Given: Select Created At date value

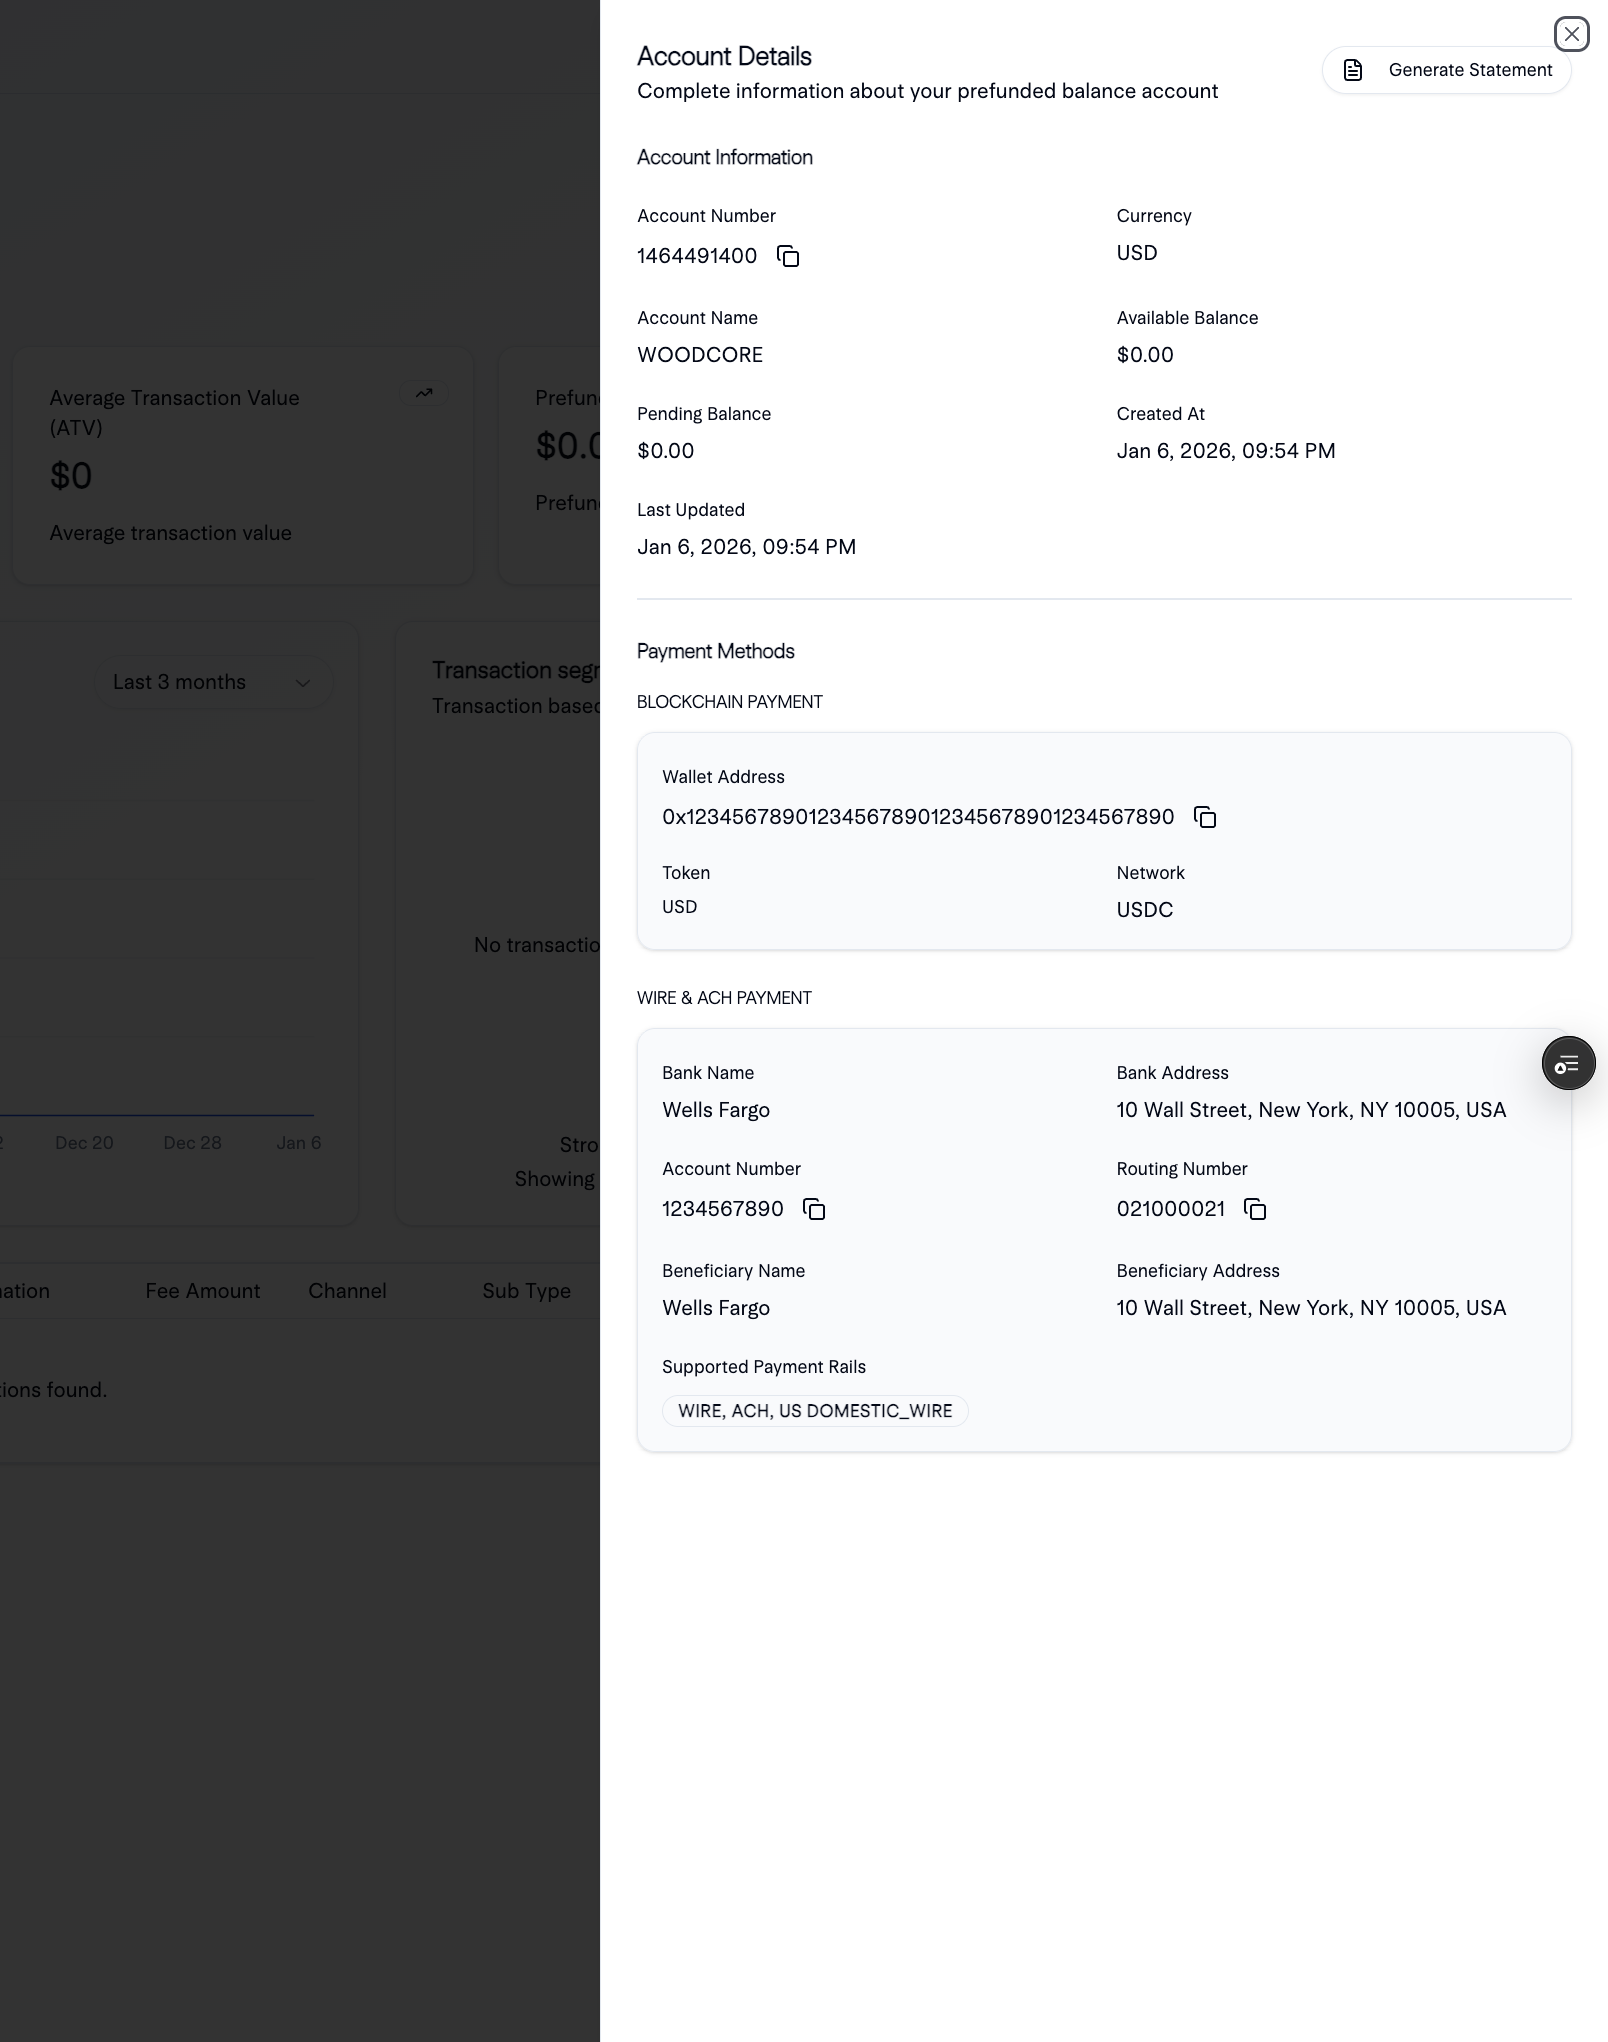Looking at the screenshot, I should [x=1226, y=451].
